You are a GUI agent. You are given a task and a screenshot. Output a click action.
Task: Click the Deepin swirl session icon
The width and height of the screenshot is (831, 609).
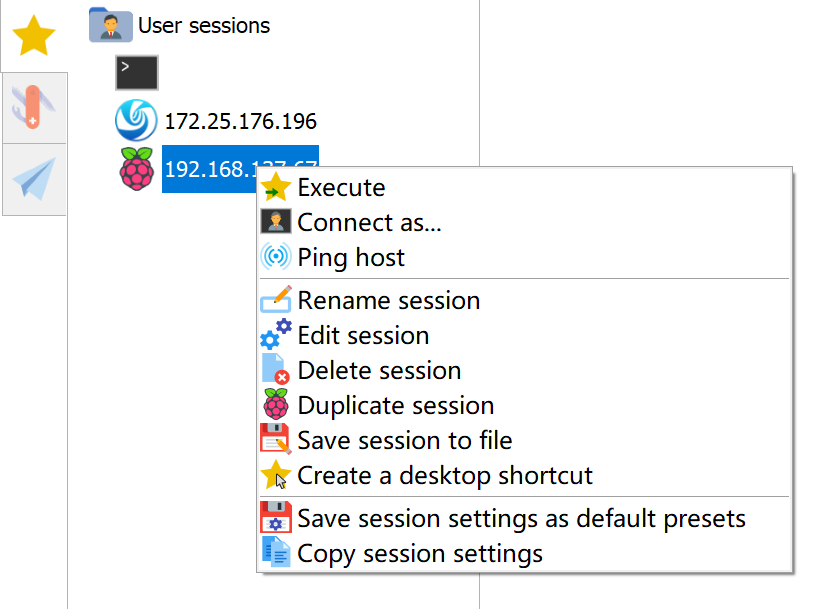click(x=136, y=120)
